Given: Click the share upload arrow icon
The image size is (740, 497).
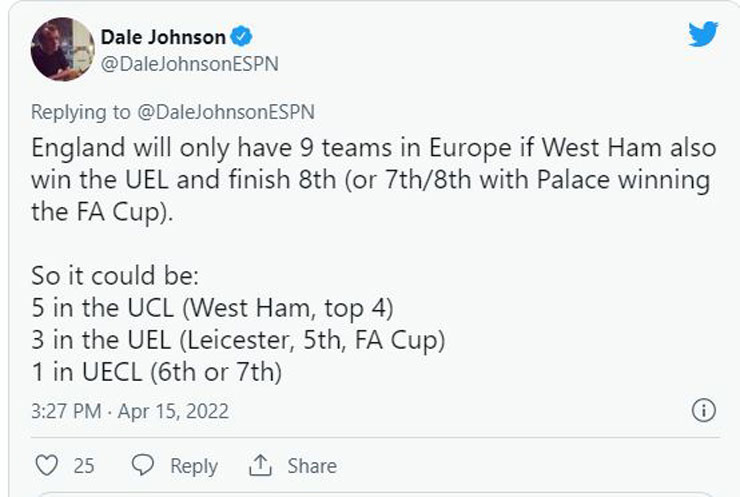Looking at the screenshot, I should pos(261,466).
